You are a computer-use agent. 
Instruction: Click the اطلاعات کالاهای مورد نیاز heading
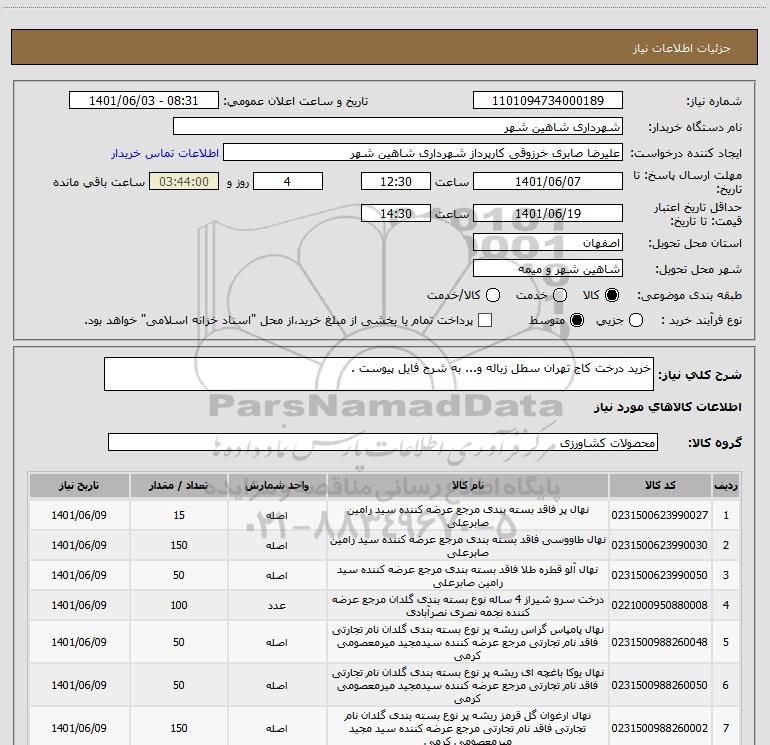point(668,407)
